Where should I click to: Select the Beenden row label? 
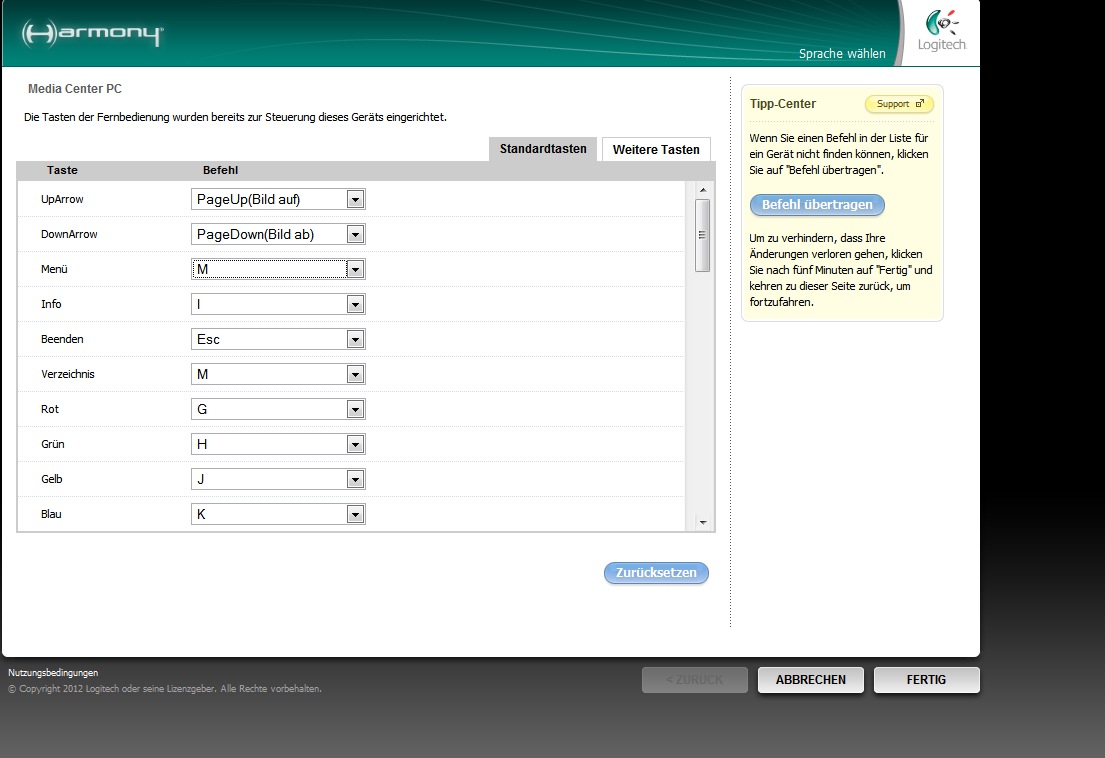pyautogui.click(x=62, y=340)
